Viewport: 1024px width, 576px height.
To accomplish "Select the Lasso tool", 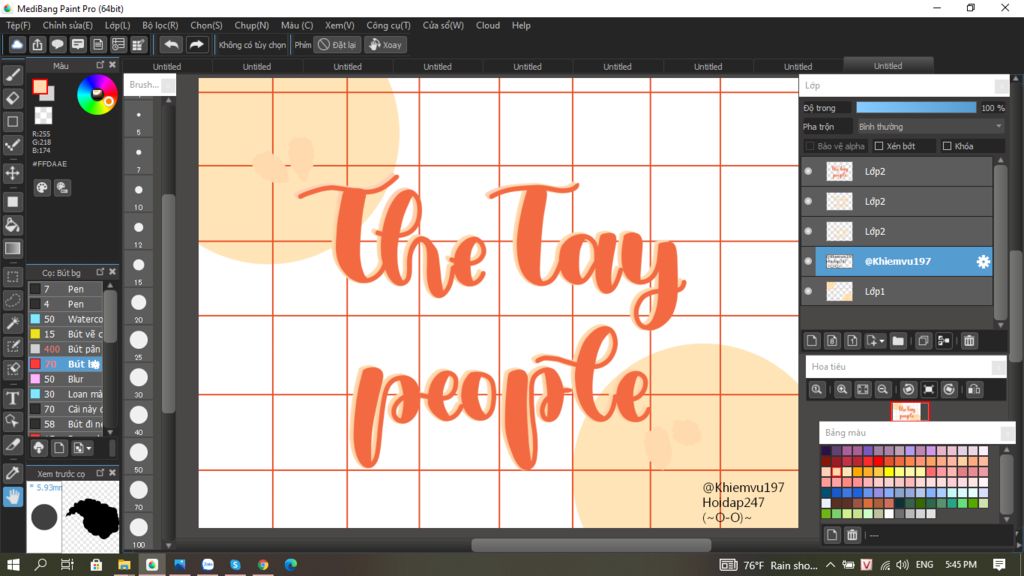I will (12, 300).
